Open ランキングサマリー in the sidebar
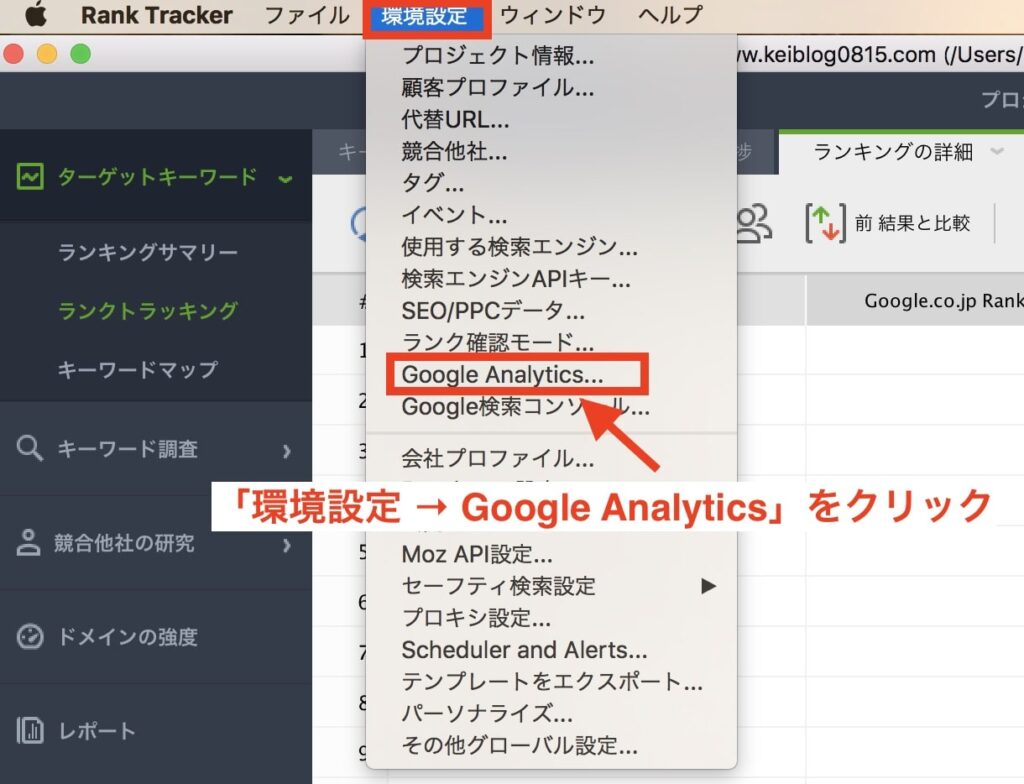 pos(148,252)
